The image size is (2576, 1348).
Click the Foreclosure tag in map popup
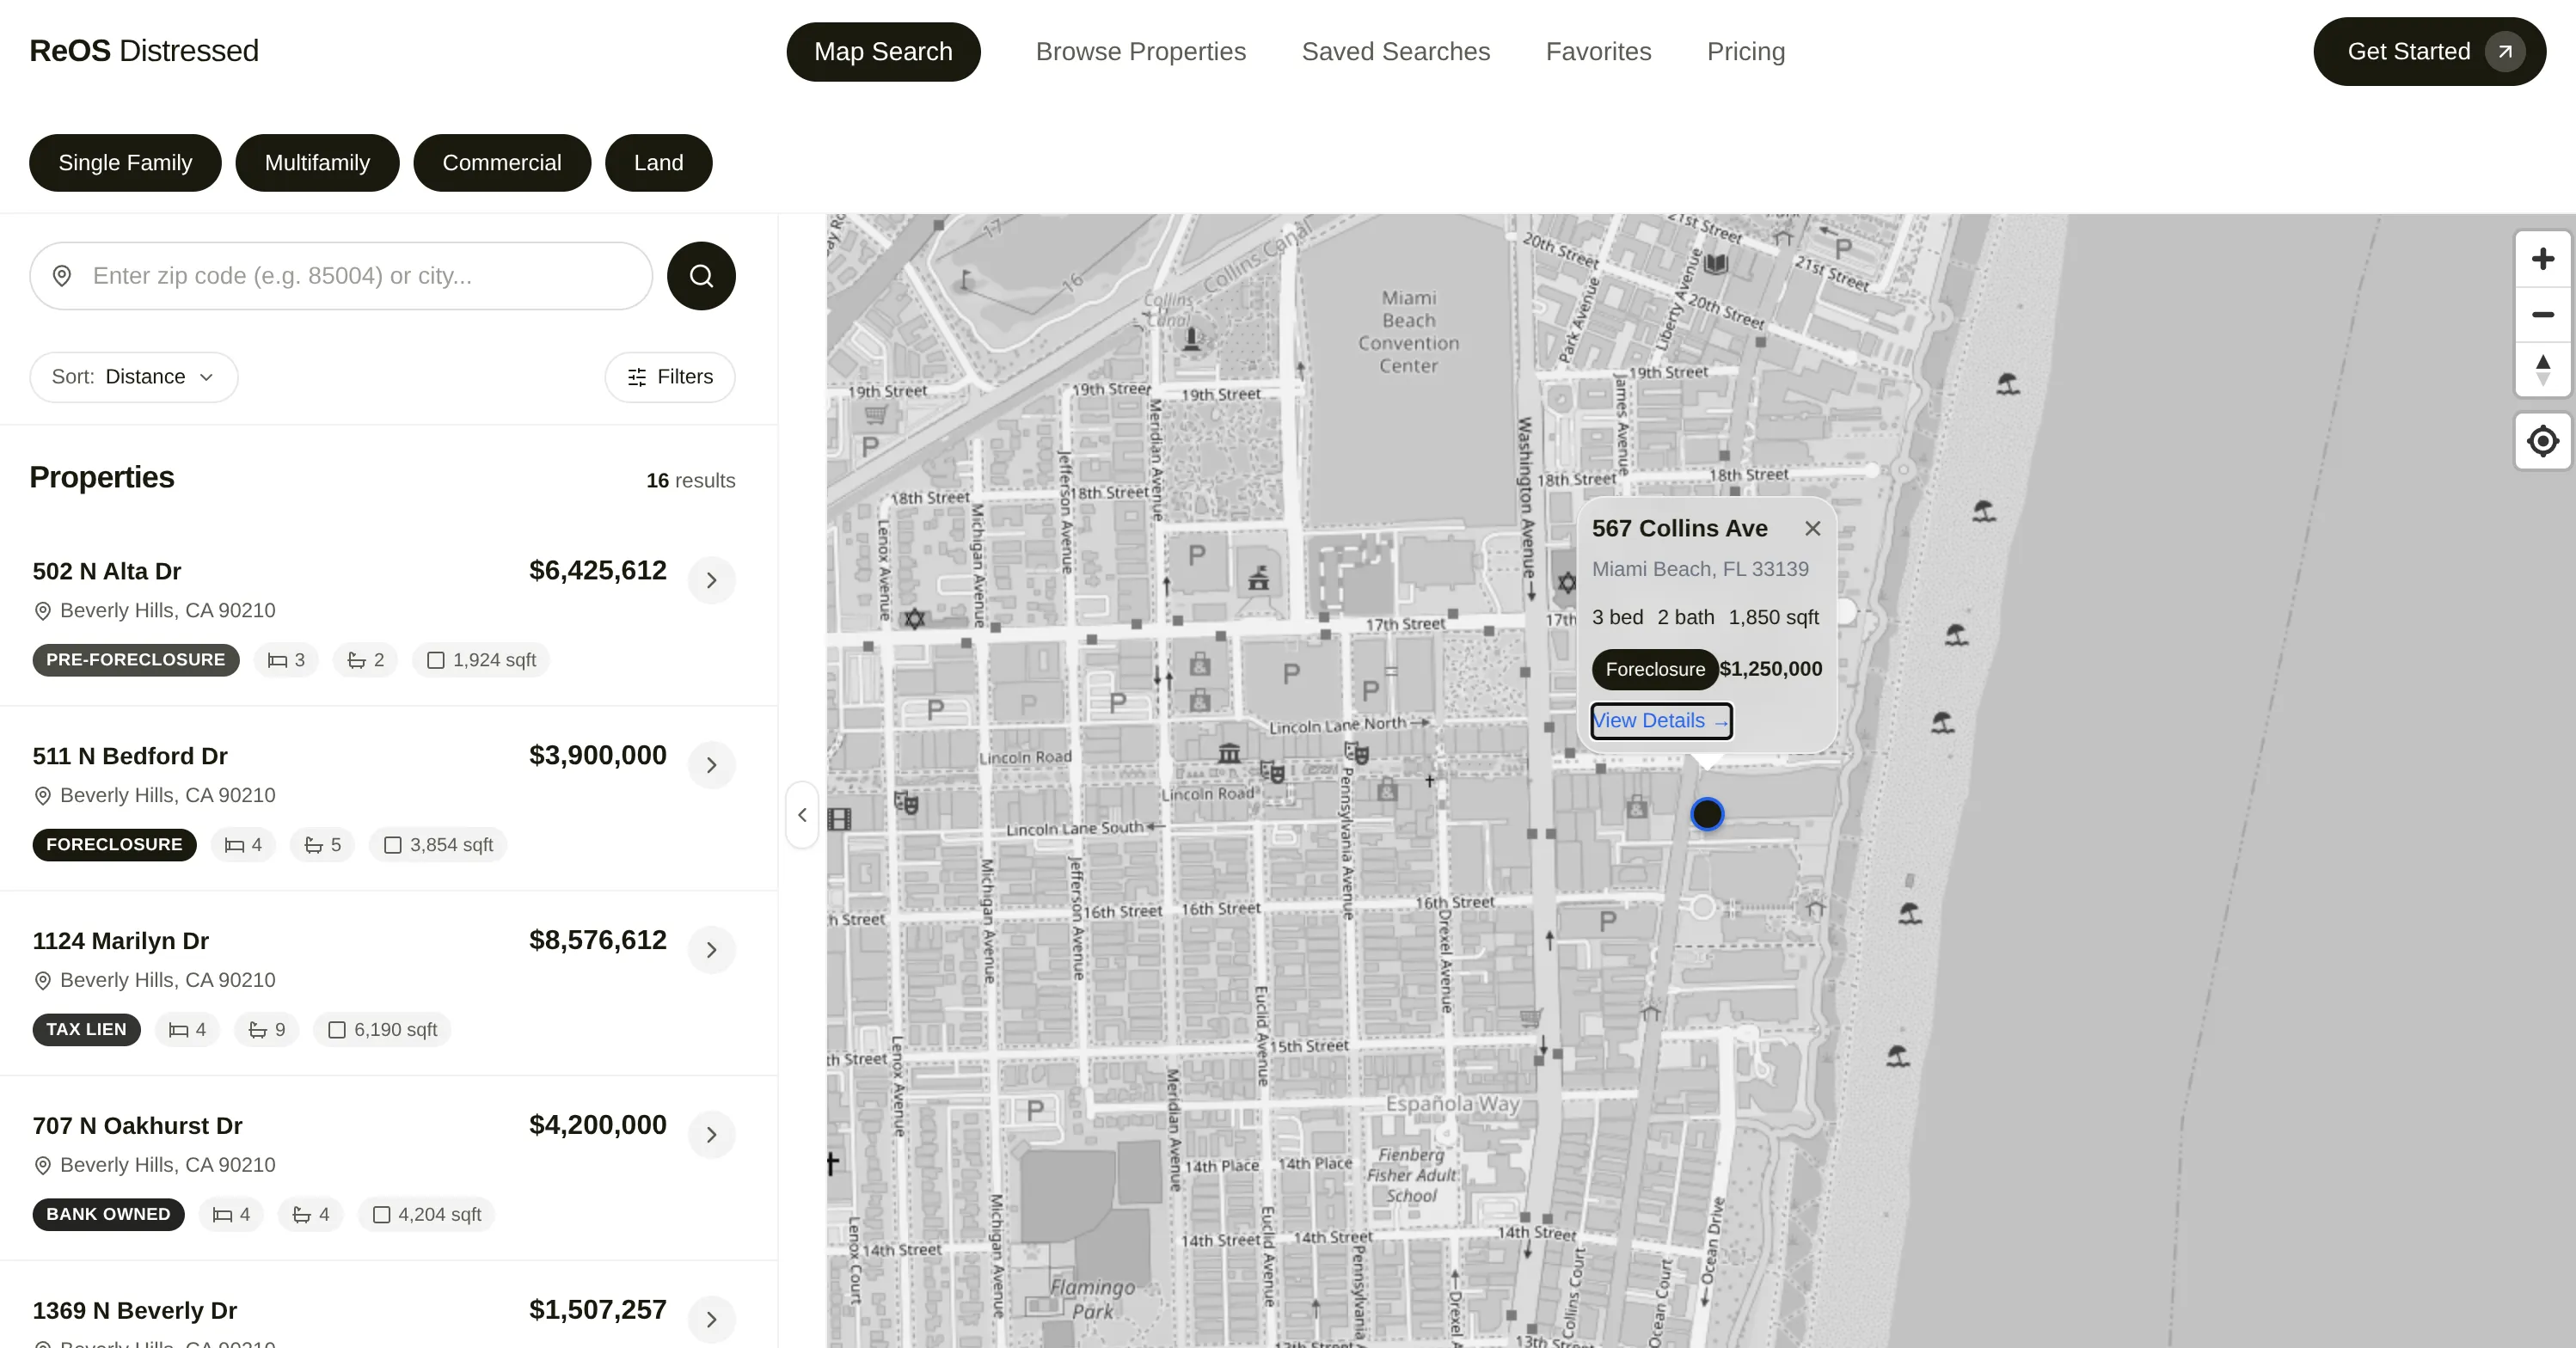[1655, 670]
